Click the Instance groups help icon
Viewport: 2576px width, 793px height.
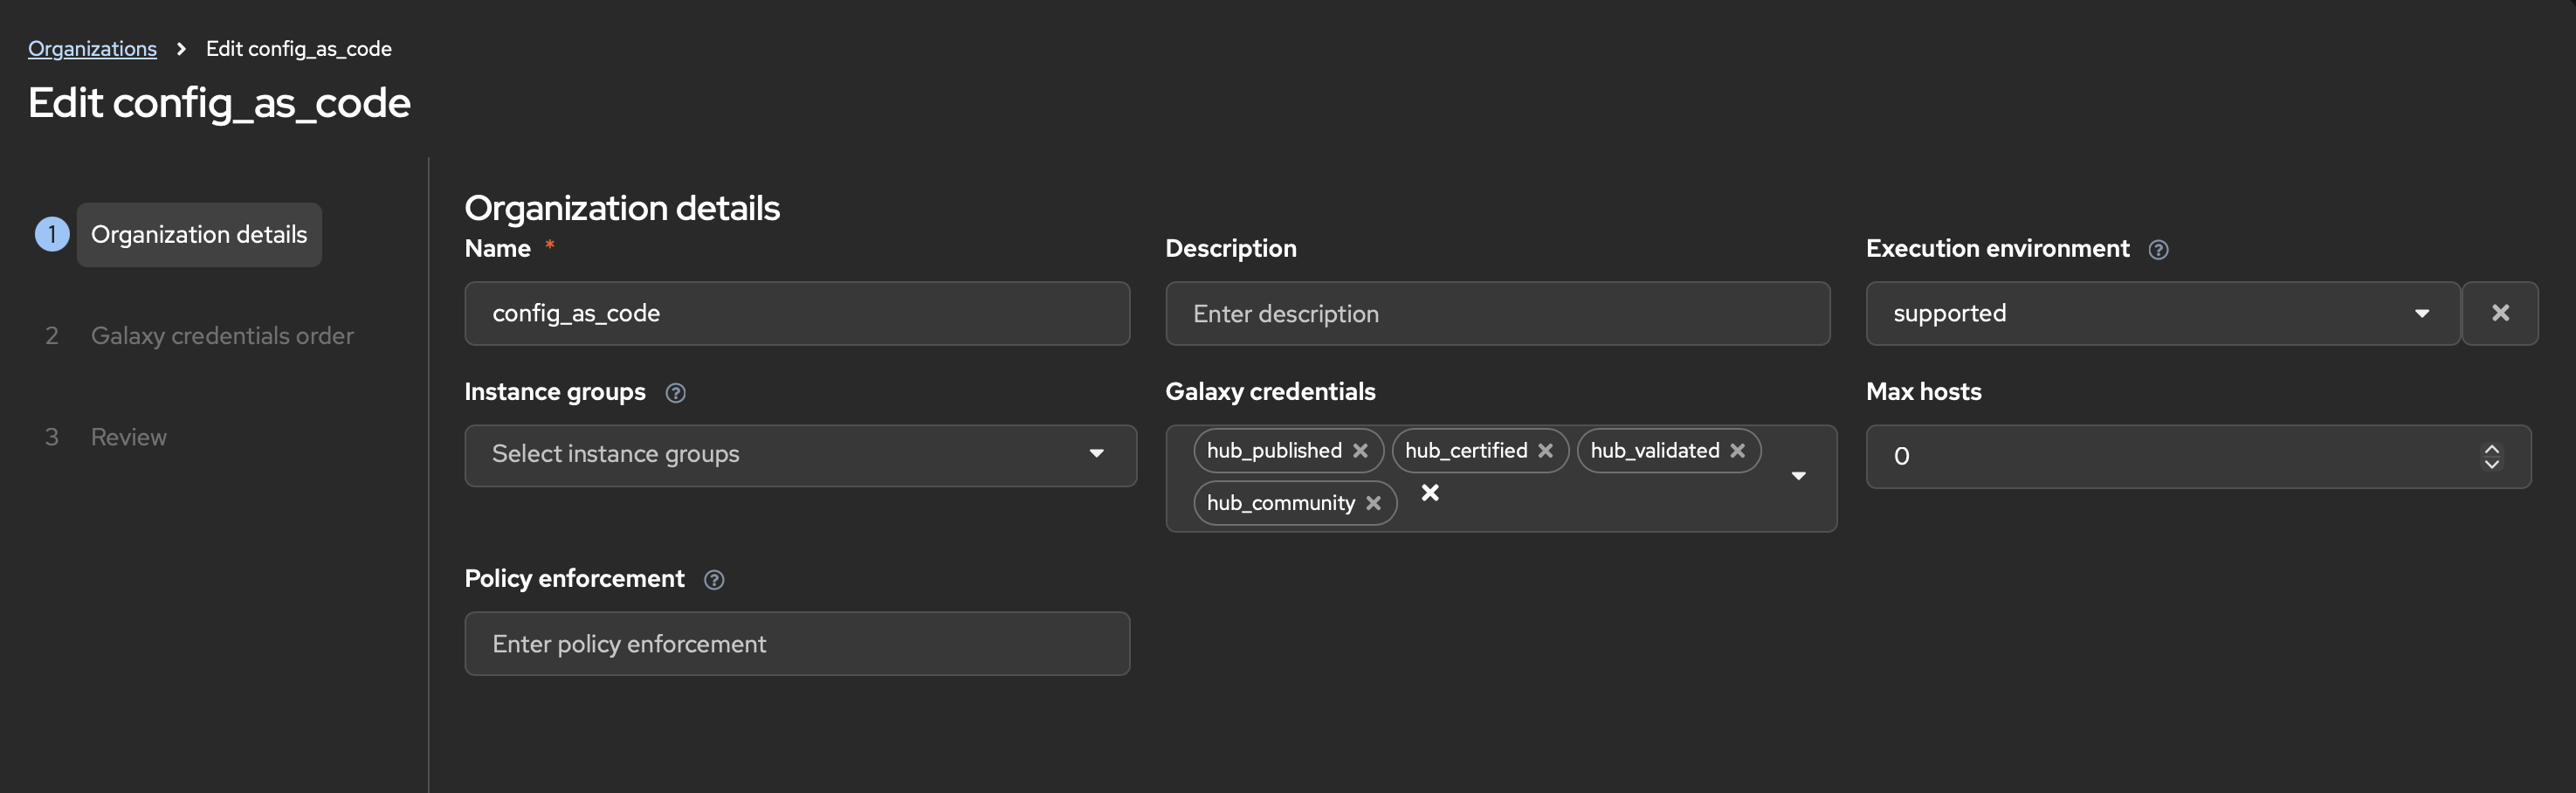pyautogui.click(x=675, y=393)
